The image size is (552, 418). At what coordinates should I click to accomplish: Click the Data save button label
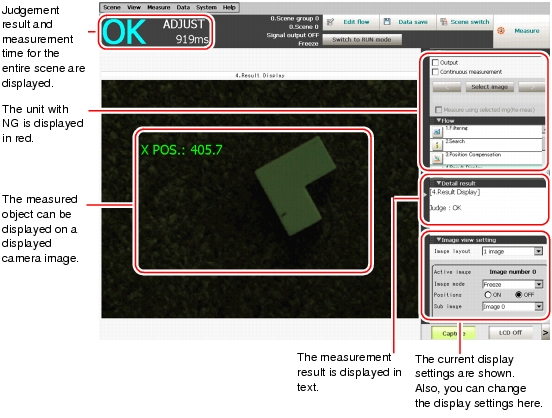click(413, 22)
